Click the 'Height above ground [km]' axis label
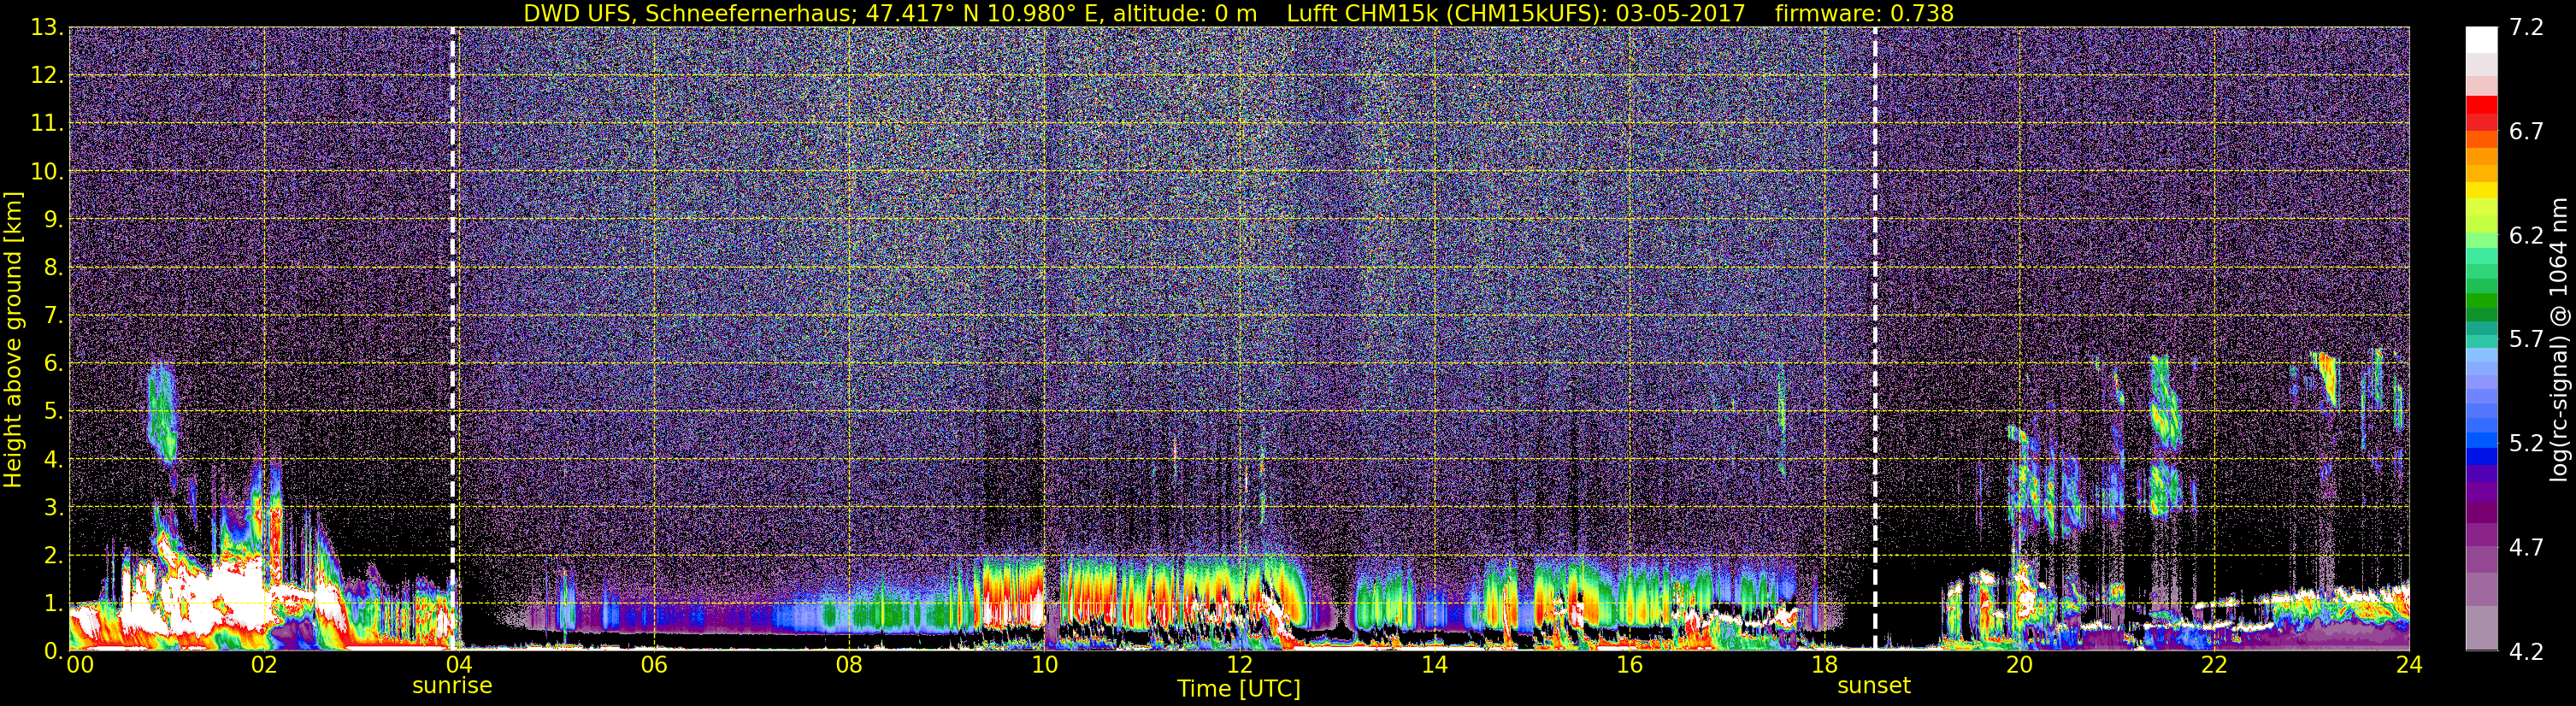 click(x=13, y=339)
